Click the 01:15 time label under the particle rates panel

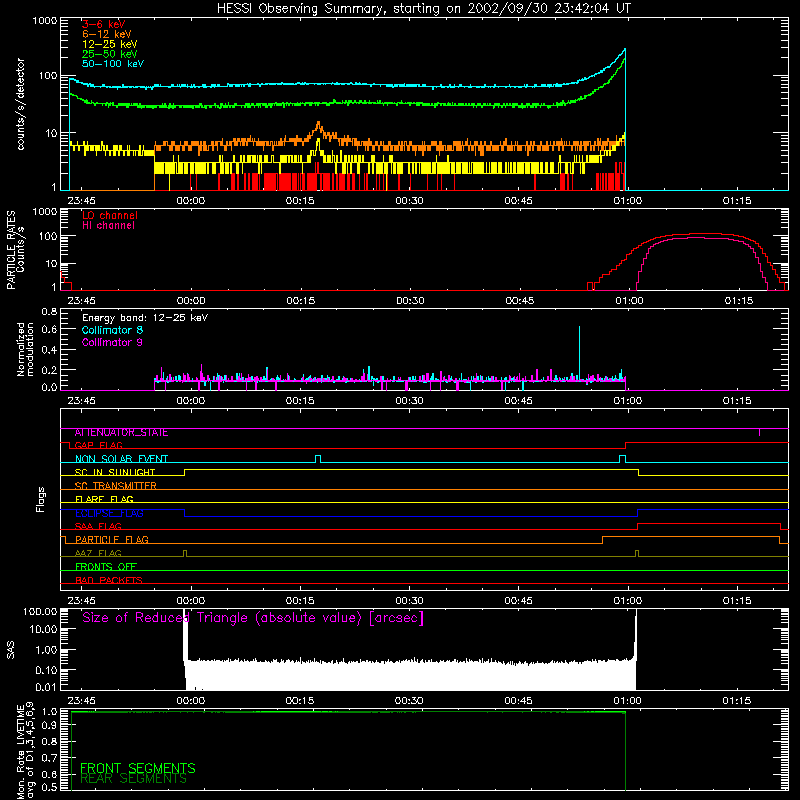pos(739,301)
